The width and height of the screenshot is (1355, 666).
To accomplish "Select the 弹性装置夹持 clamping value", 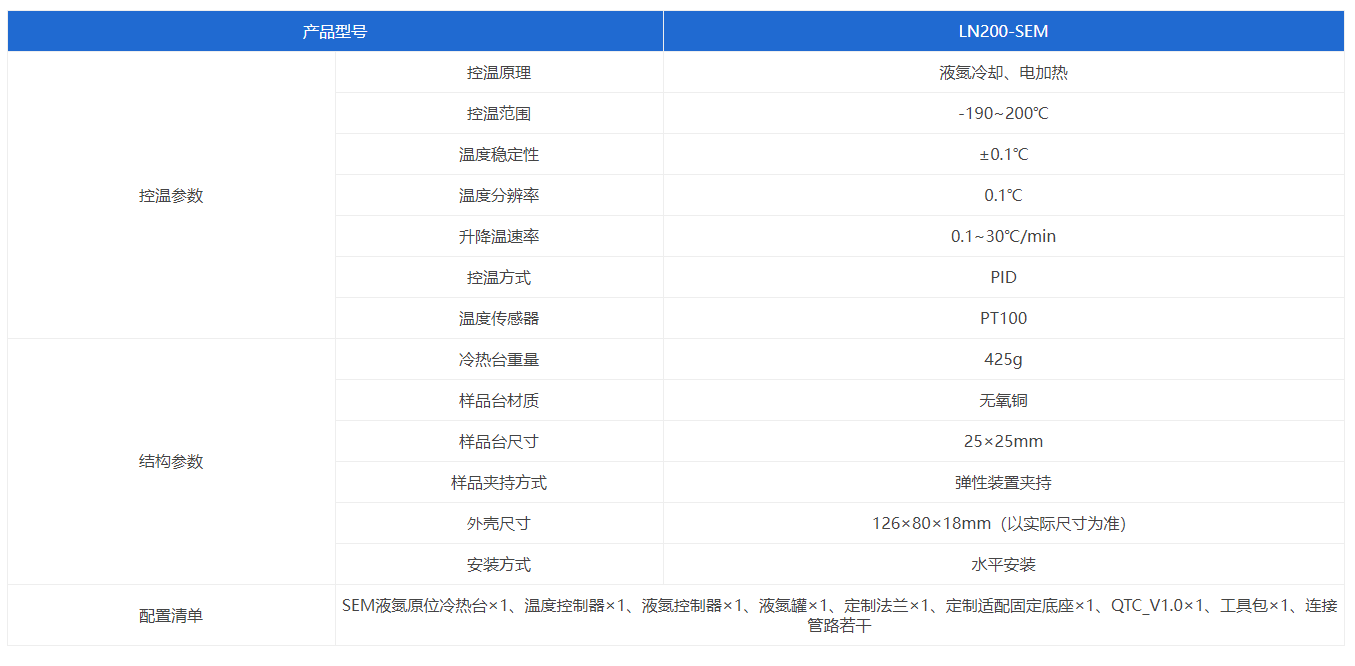I will click(x=1003, y=483).
